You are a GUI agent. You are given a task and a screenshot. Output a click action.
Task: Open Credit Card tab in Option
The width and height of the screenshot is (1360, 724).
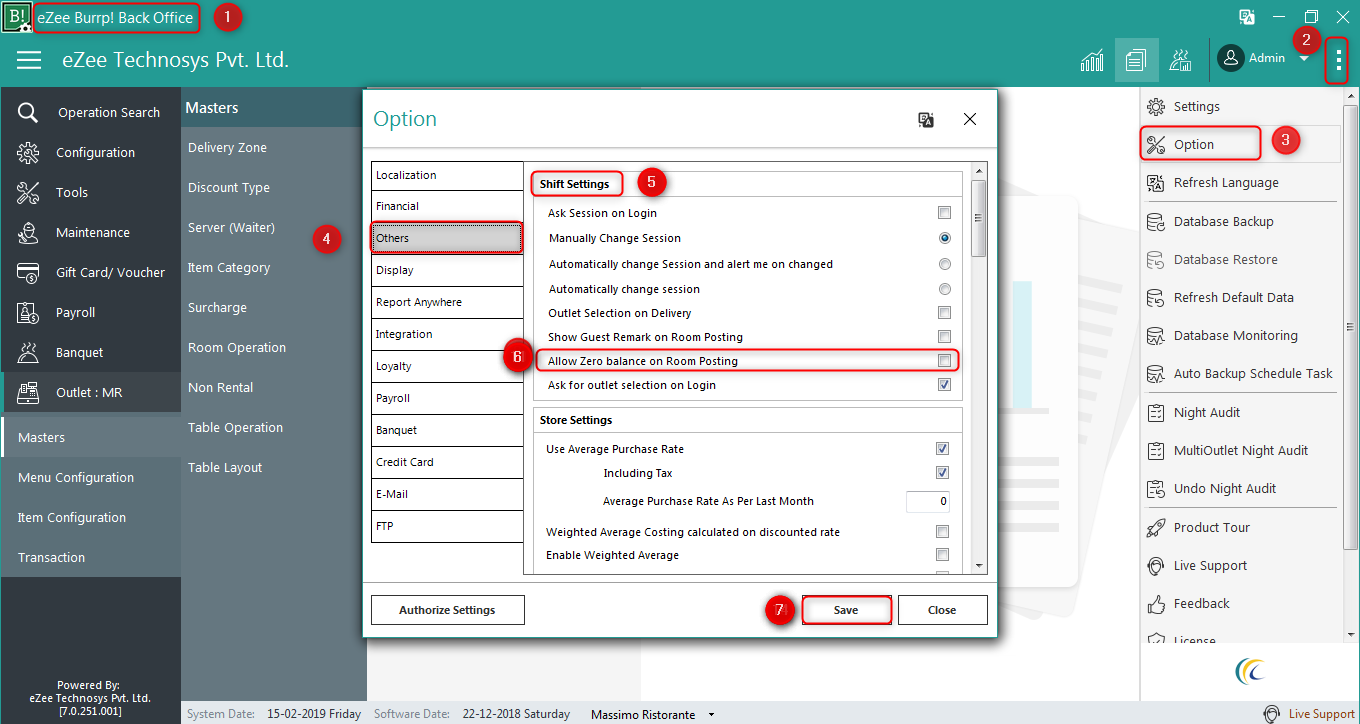tap(447, 462)
